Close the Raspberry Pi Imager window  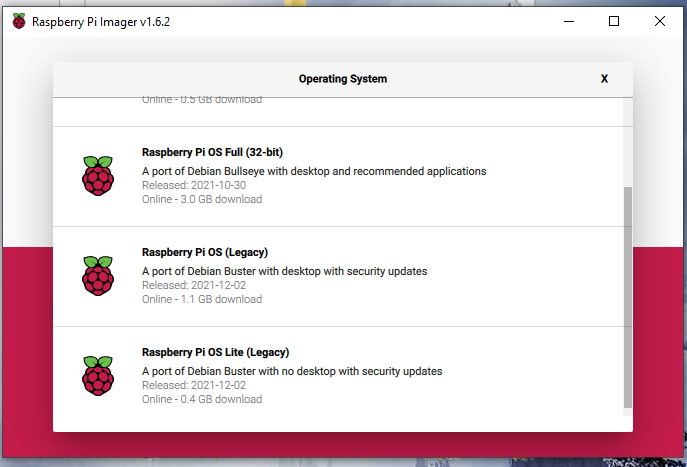pos(659,21)
